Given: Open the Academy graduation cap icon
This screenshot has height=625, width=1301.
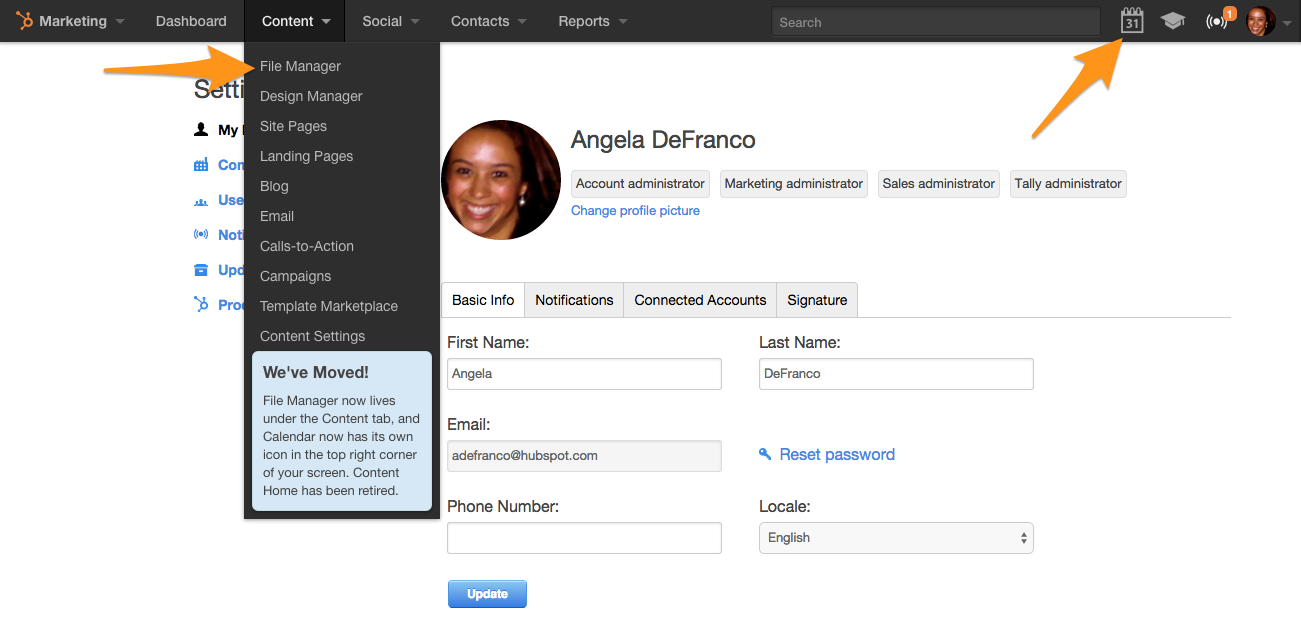Looking at the screenshot, I should point(1173,21).
